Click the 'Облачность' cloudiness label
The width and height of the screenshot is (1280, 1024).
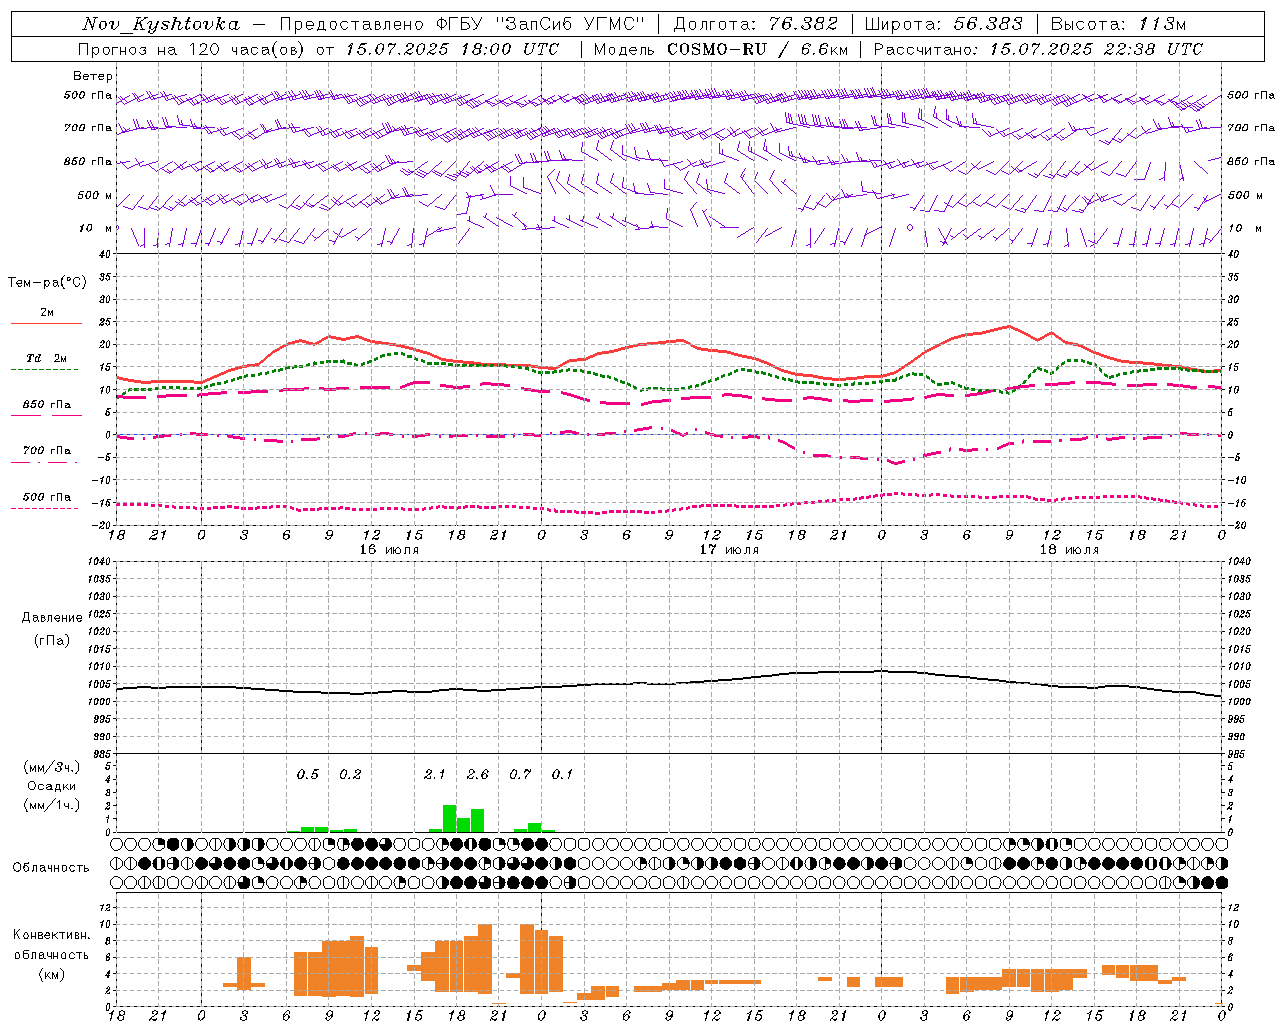(51, 868)
